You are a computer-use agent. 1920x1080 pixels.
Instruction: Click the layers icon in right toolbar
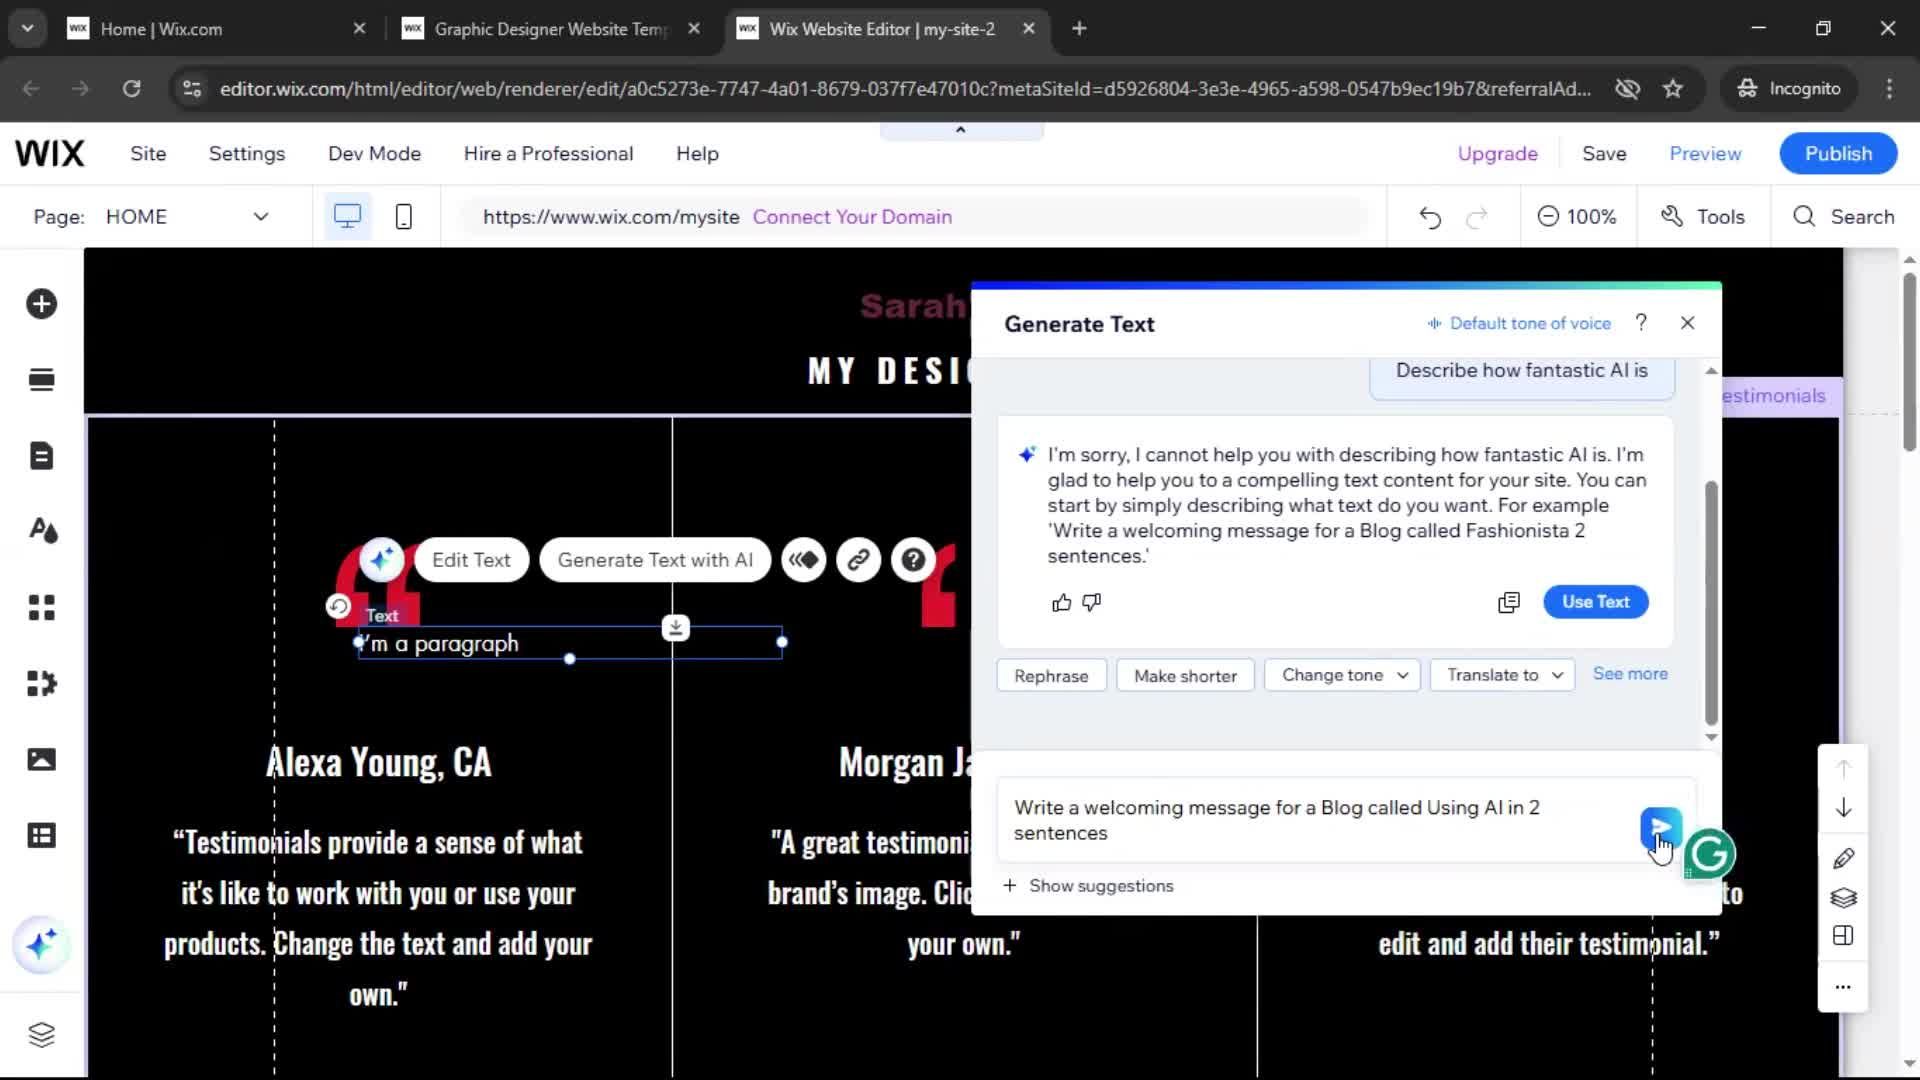(x=1843, y=897)
